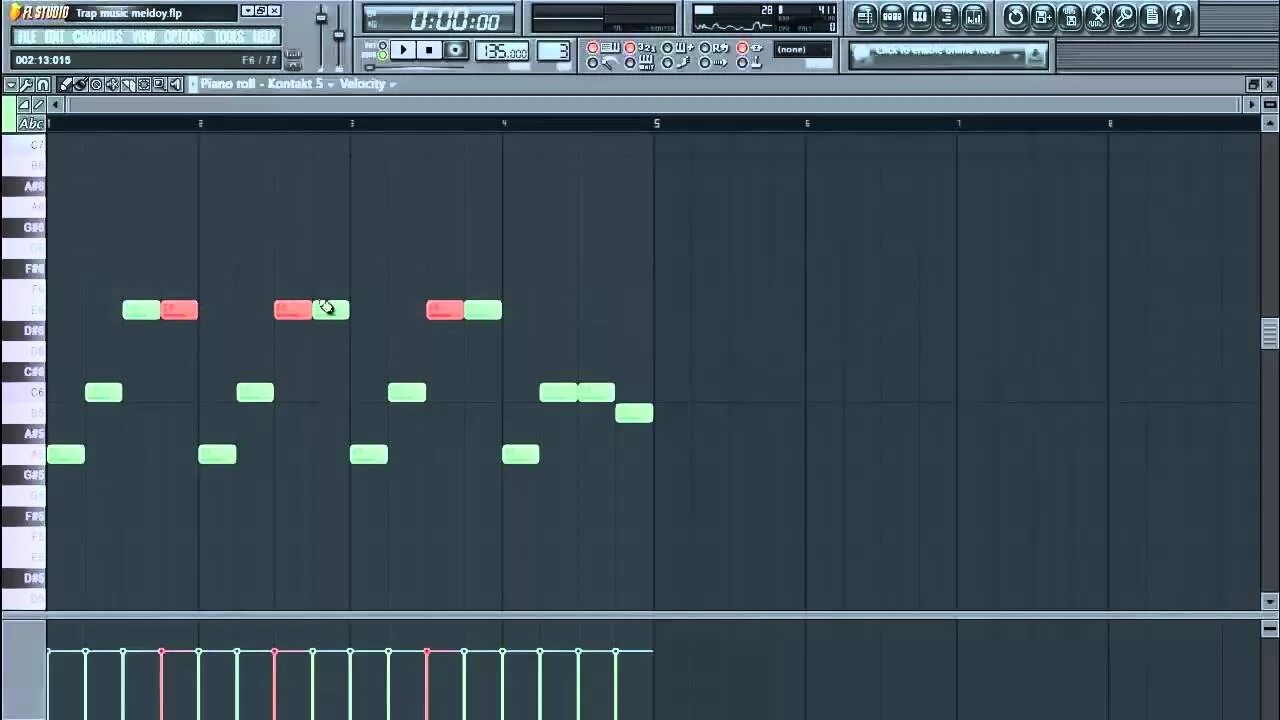Open the OPTIONS menu
Image resolution: width=1280 pixels, height=720 pixels.
click(x=185, y=37)
